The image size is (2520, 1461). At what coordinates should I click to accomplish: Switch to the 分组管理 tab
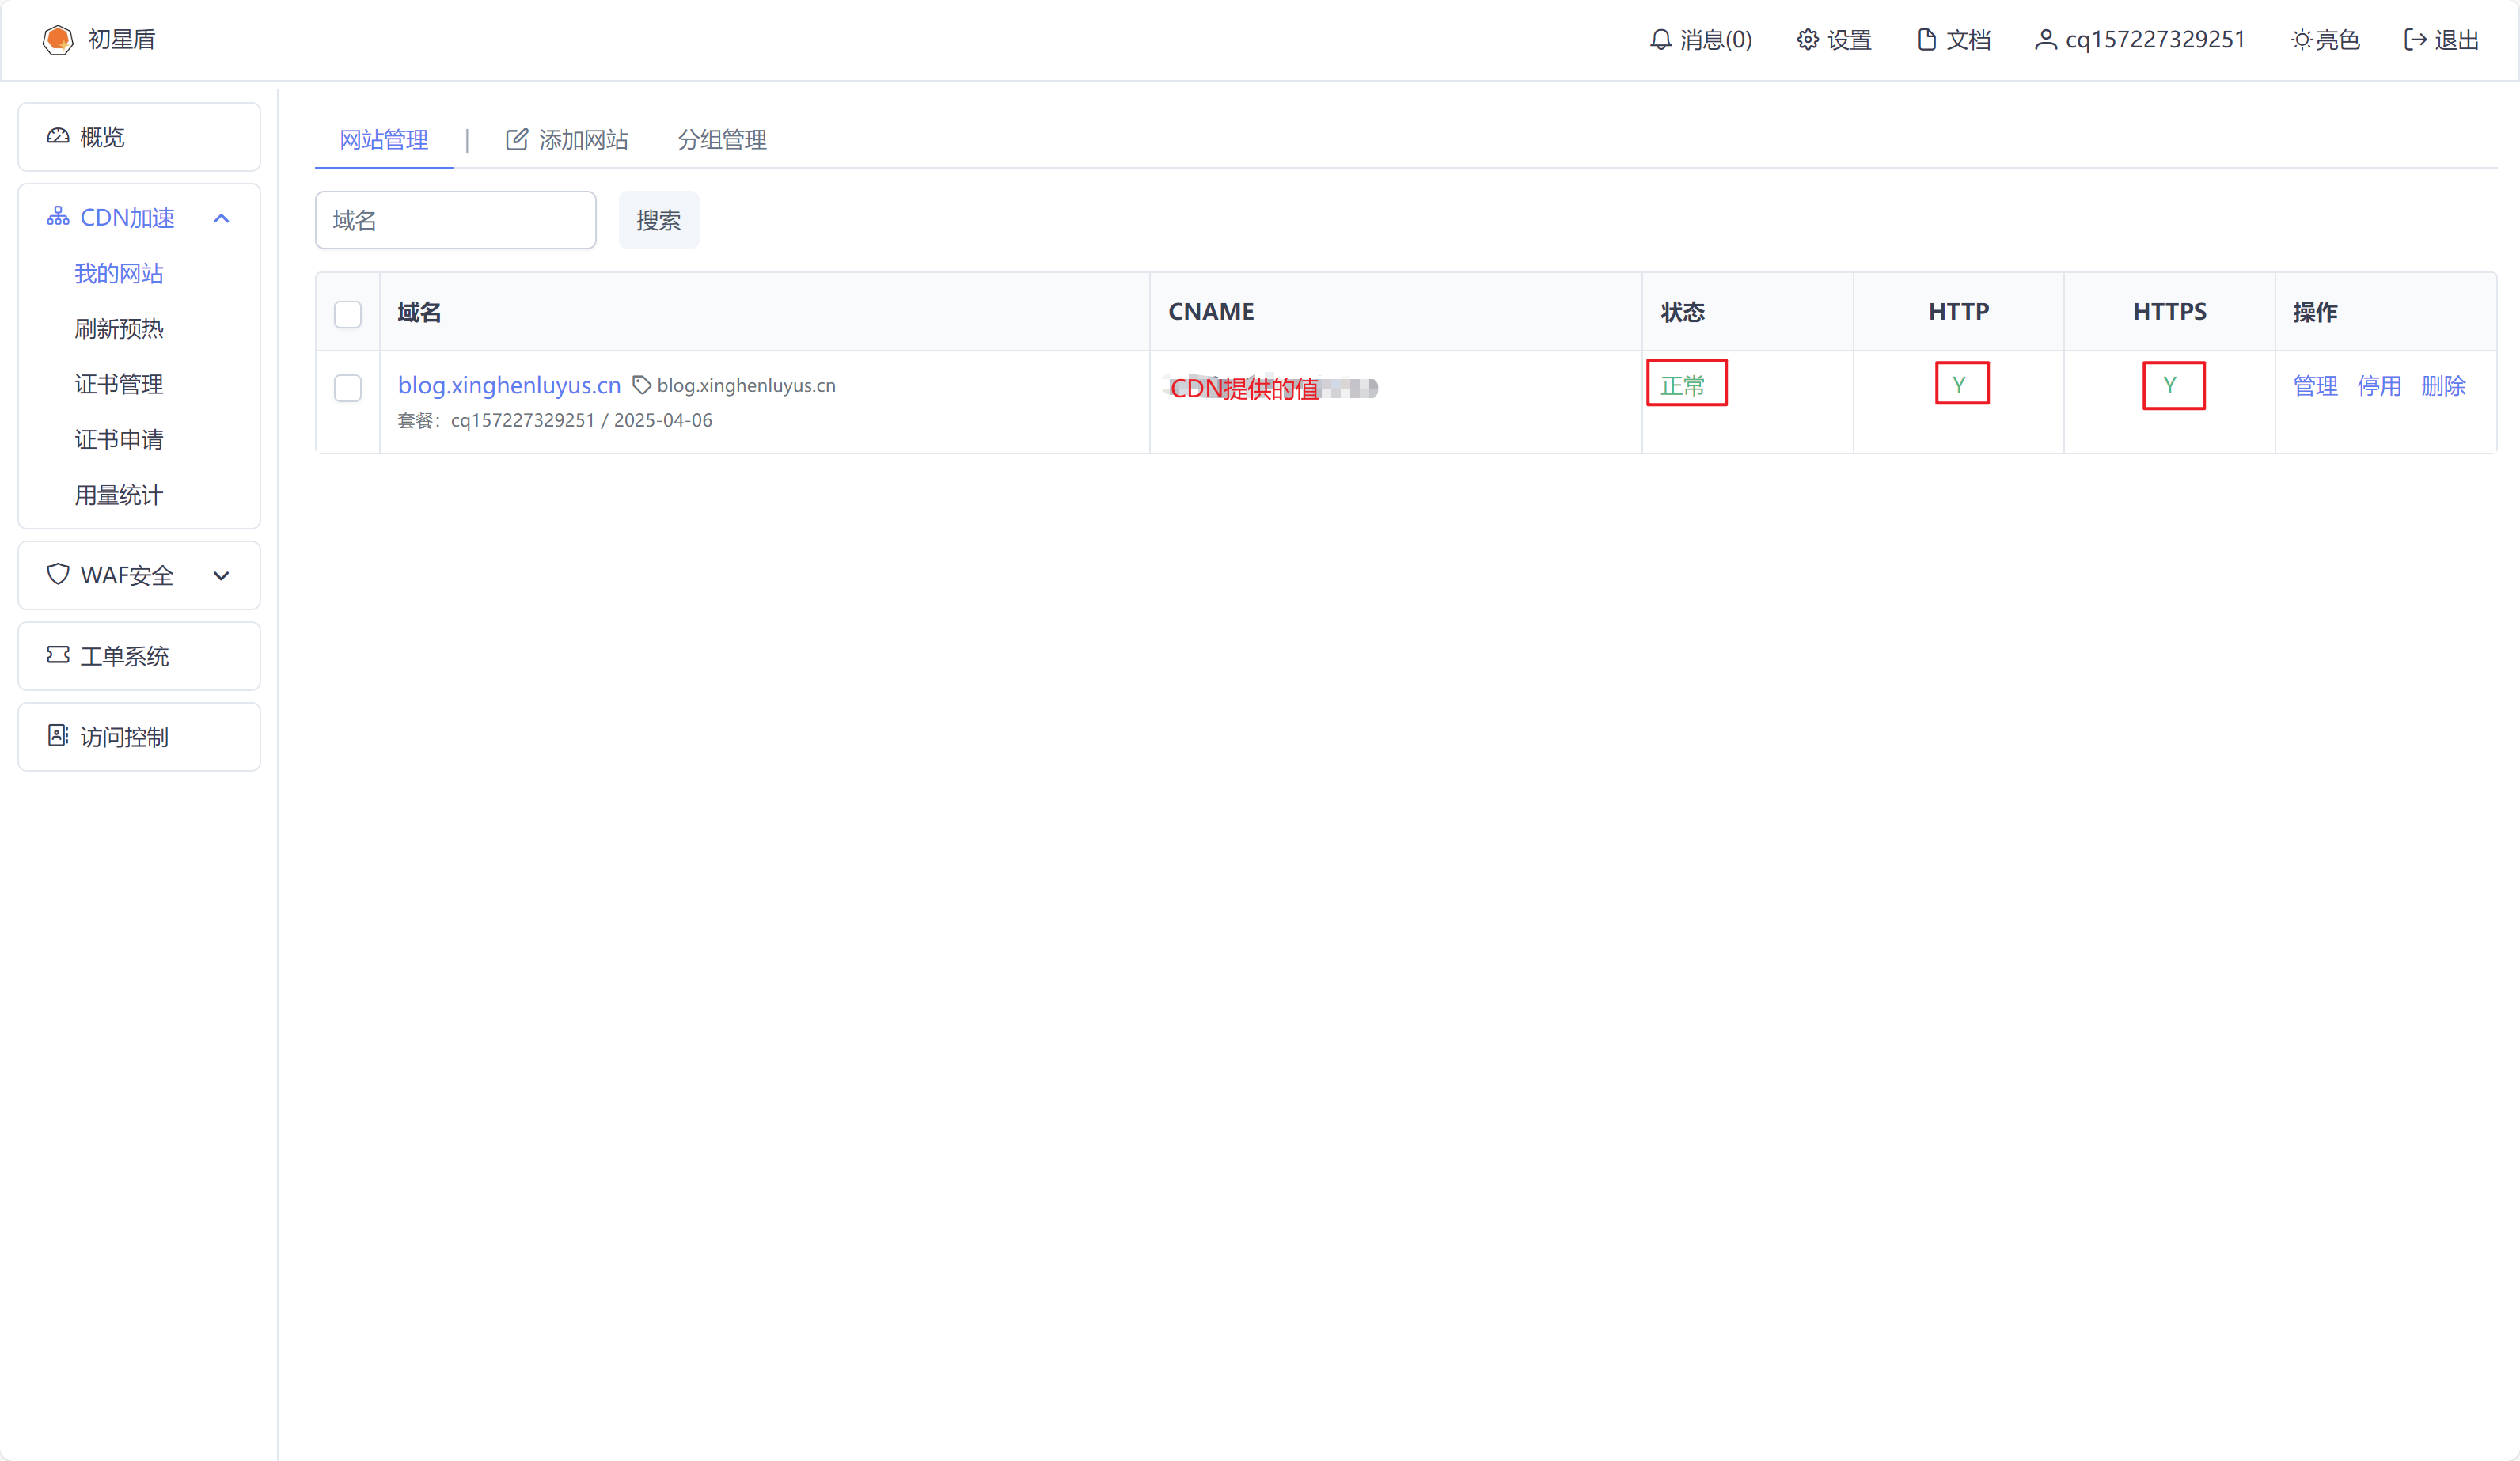coord(722,140)
